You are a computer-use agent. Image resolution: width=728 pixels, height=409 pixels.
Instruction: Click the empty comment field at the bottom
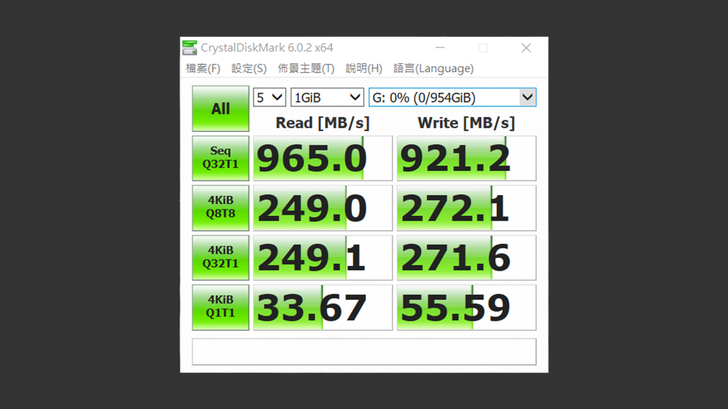364,351
